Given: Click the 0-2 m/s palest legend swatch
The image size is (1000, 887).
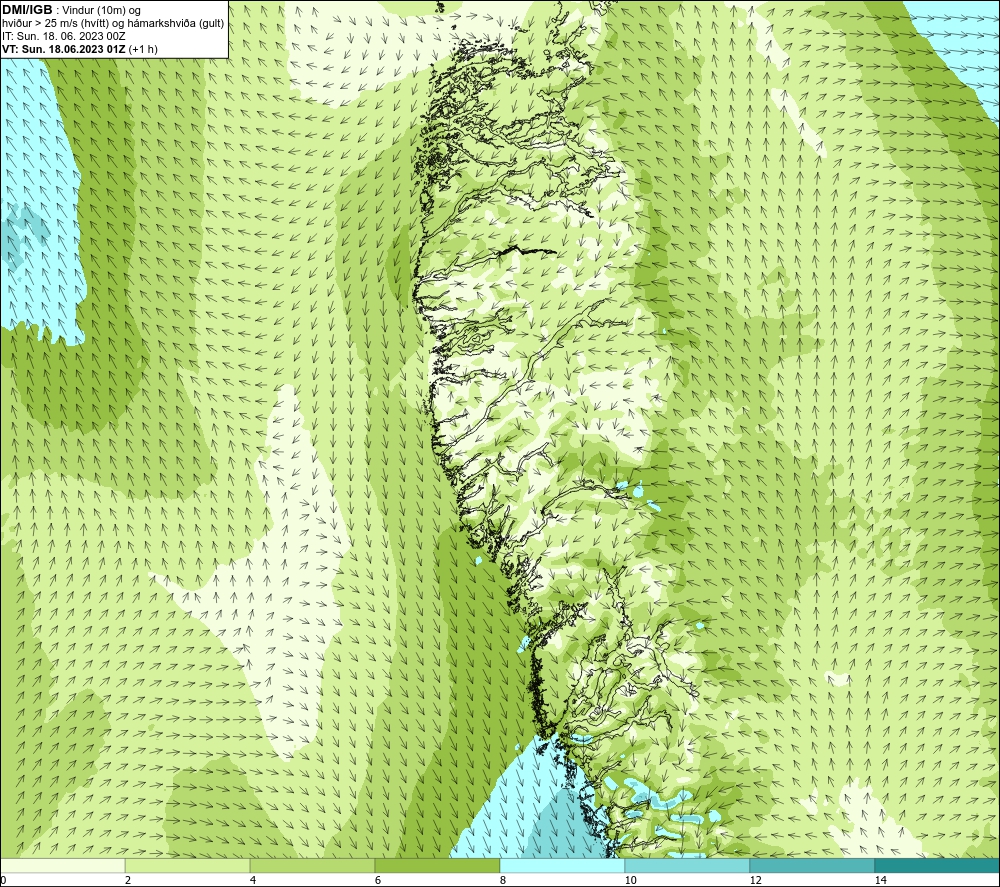Looking at the screenshot, I should [x=62, y=866].
